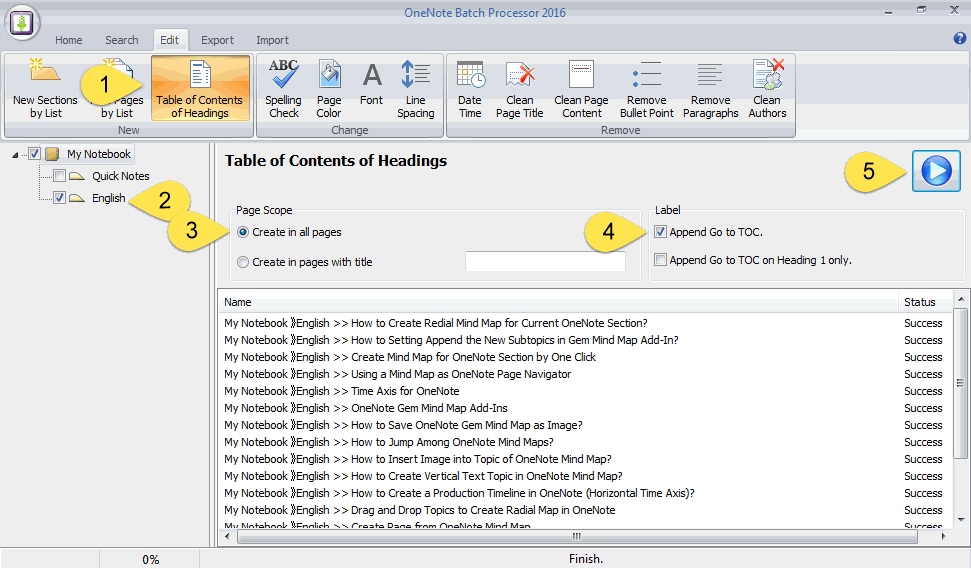This screenshot has height=569, width=971.
Task: Click the page title filter input field
Action: [x=545, y=261]
